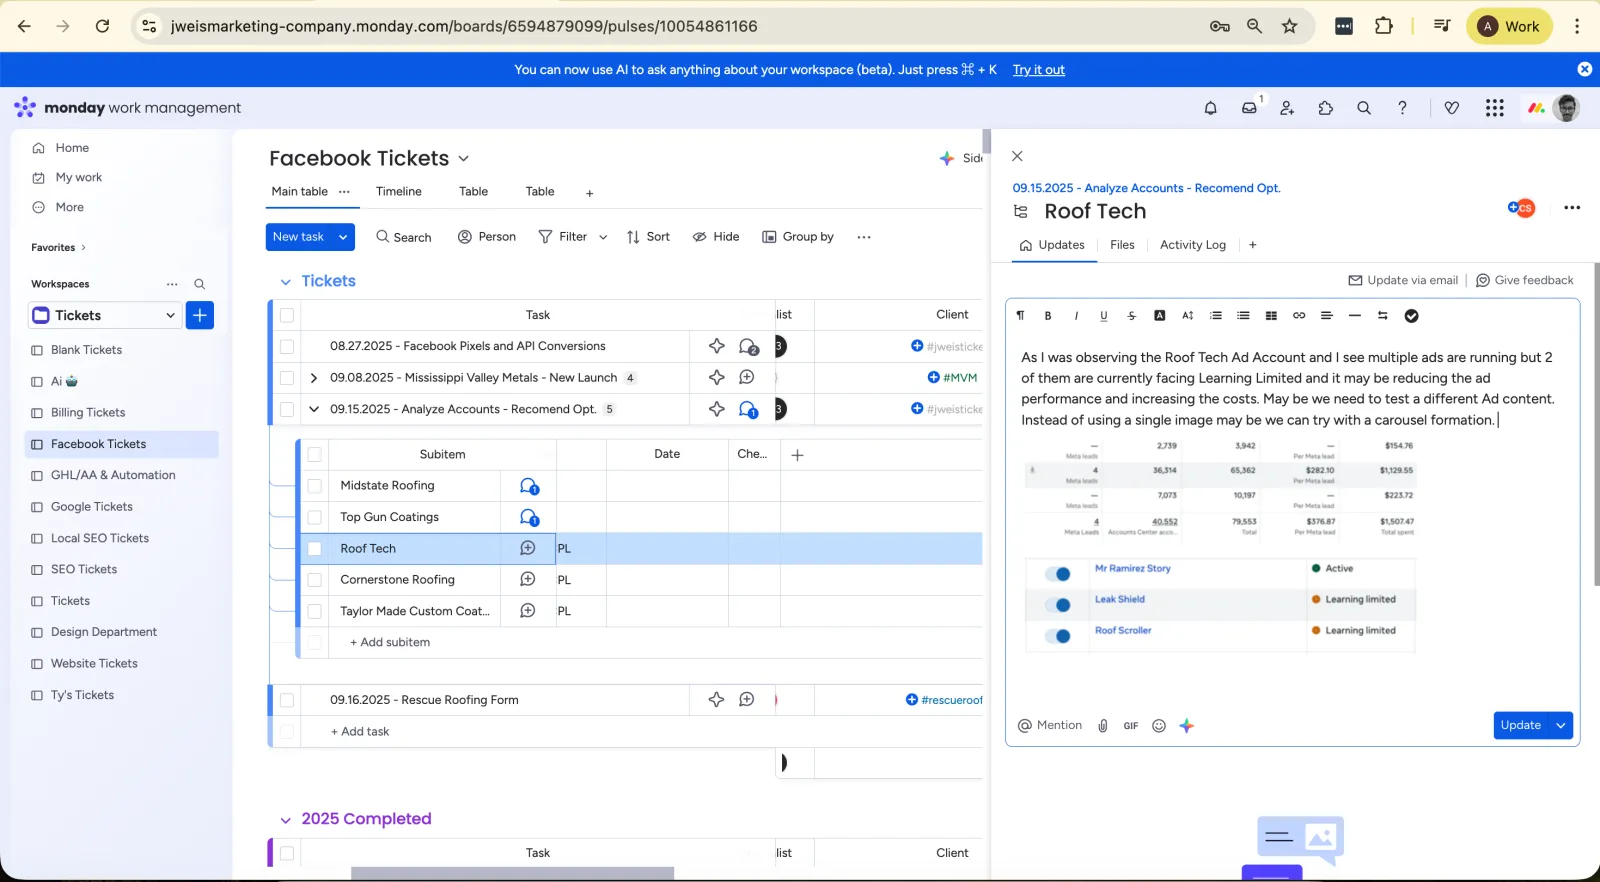
Task: Open the text color tool in the editor
Action: [1160, 316]
